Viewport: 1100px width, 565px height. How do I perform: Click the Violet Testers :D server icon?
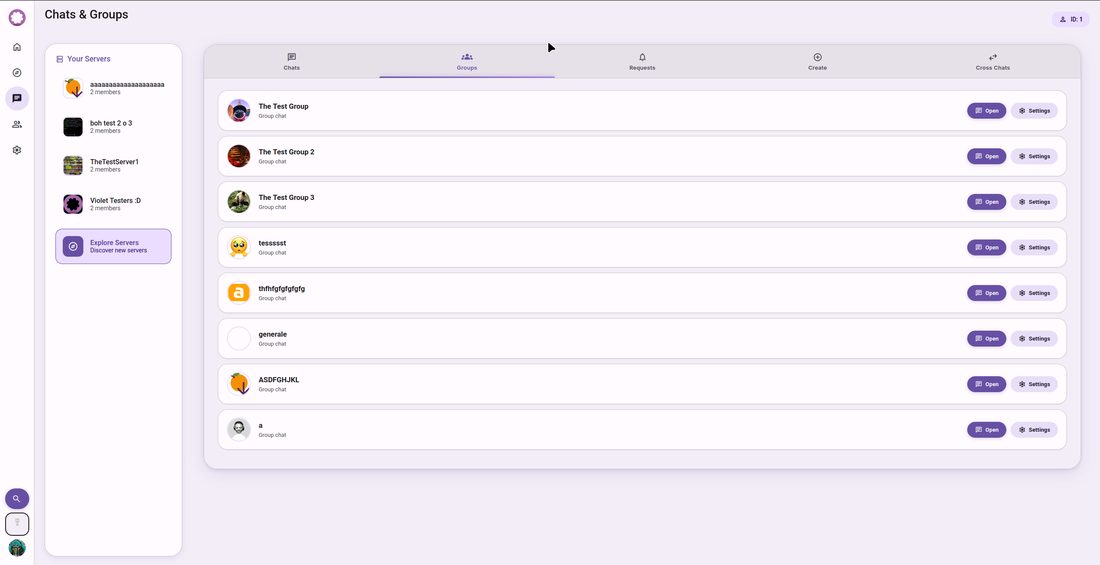(73, 204)
